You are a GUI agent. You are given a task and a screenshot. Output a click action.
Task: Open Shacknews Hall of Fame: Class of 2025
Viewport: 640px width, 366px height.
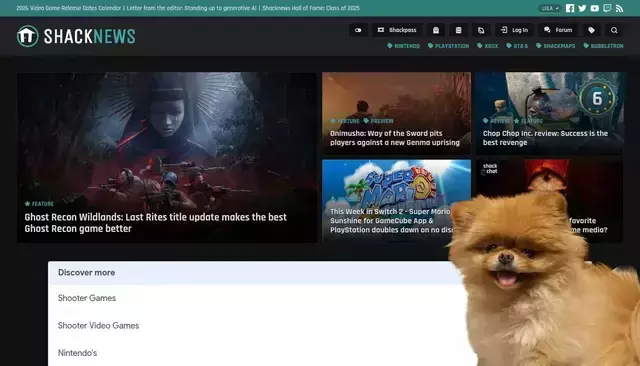point(311,8)
